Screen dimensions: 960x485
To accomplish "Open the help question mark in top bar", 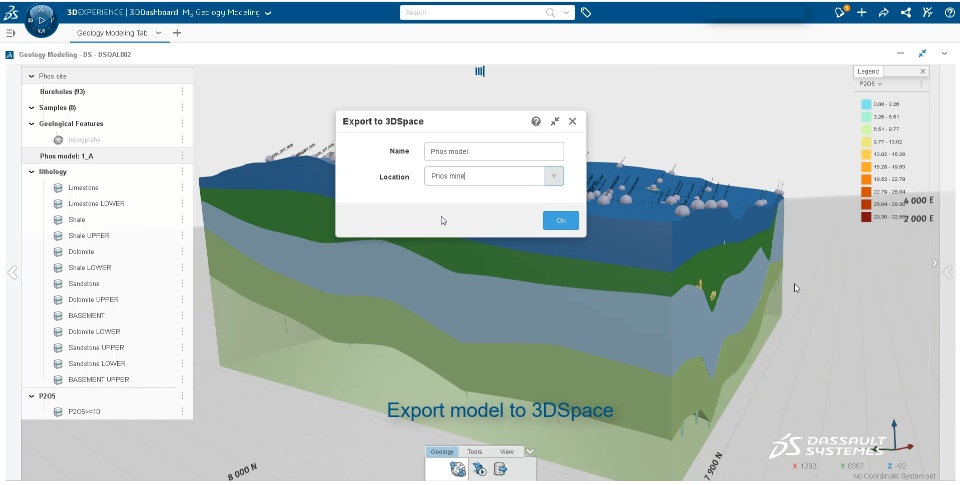I will 949,12.
